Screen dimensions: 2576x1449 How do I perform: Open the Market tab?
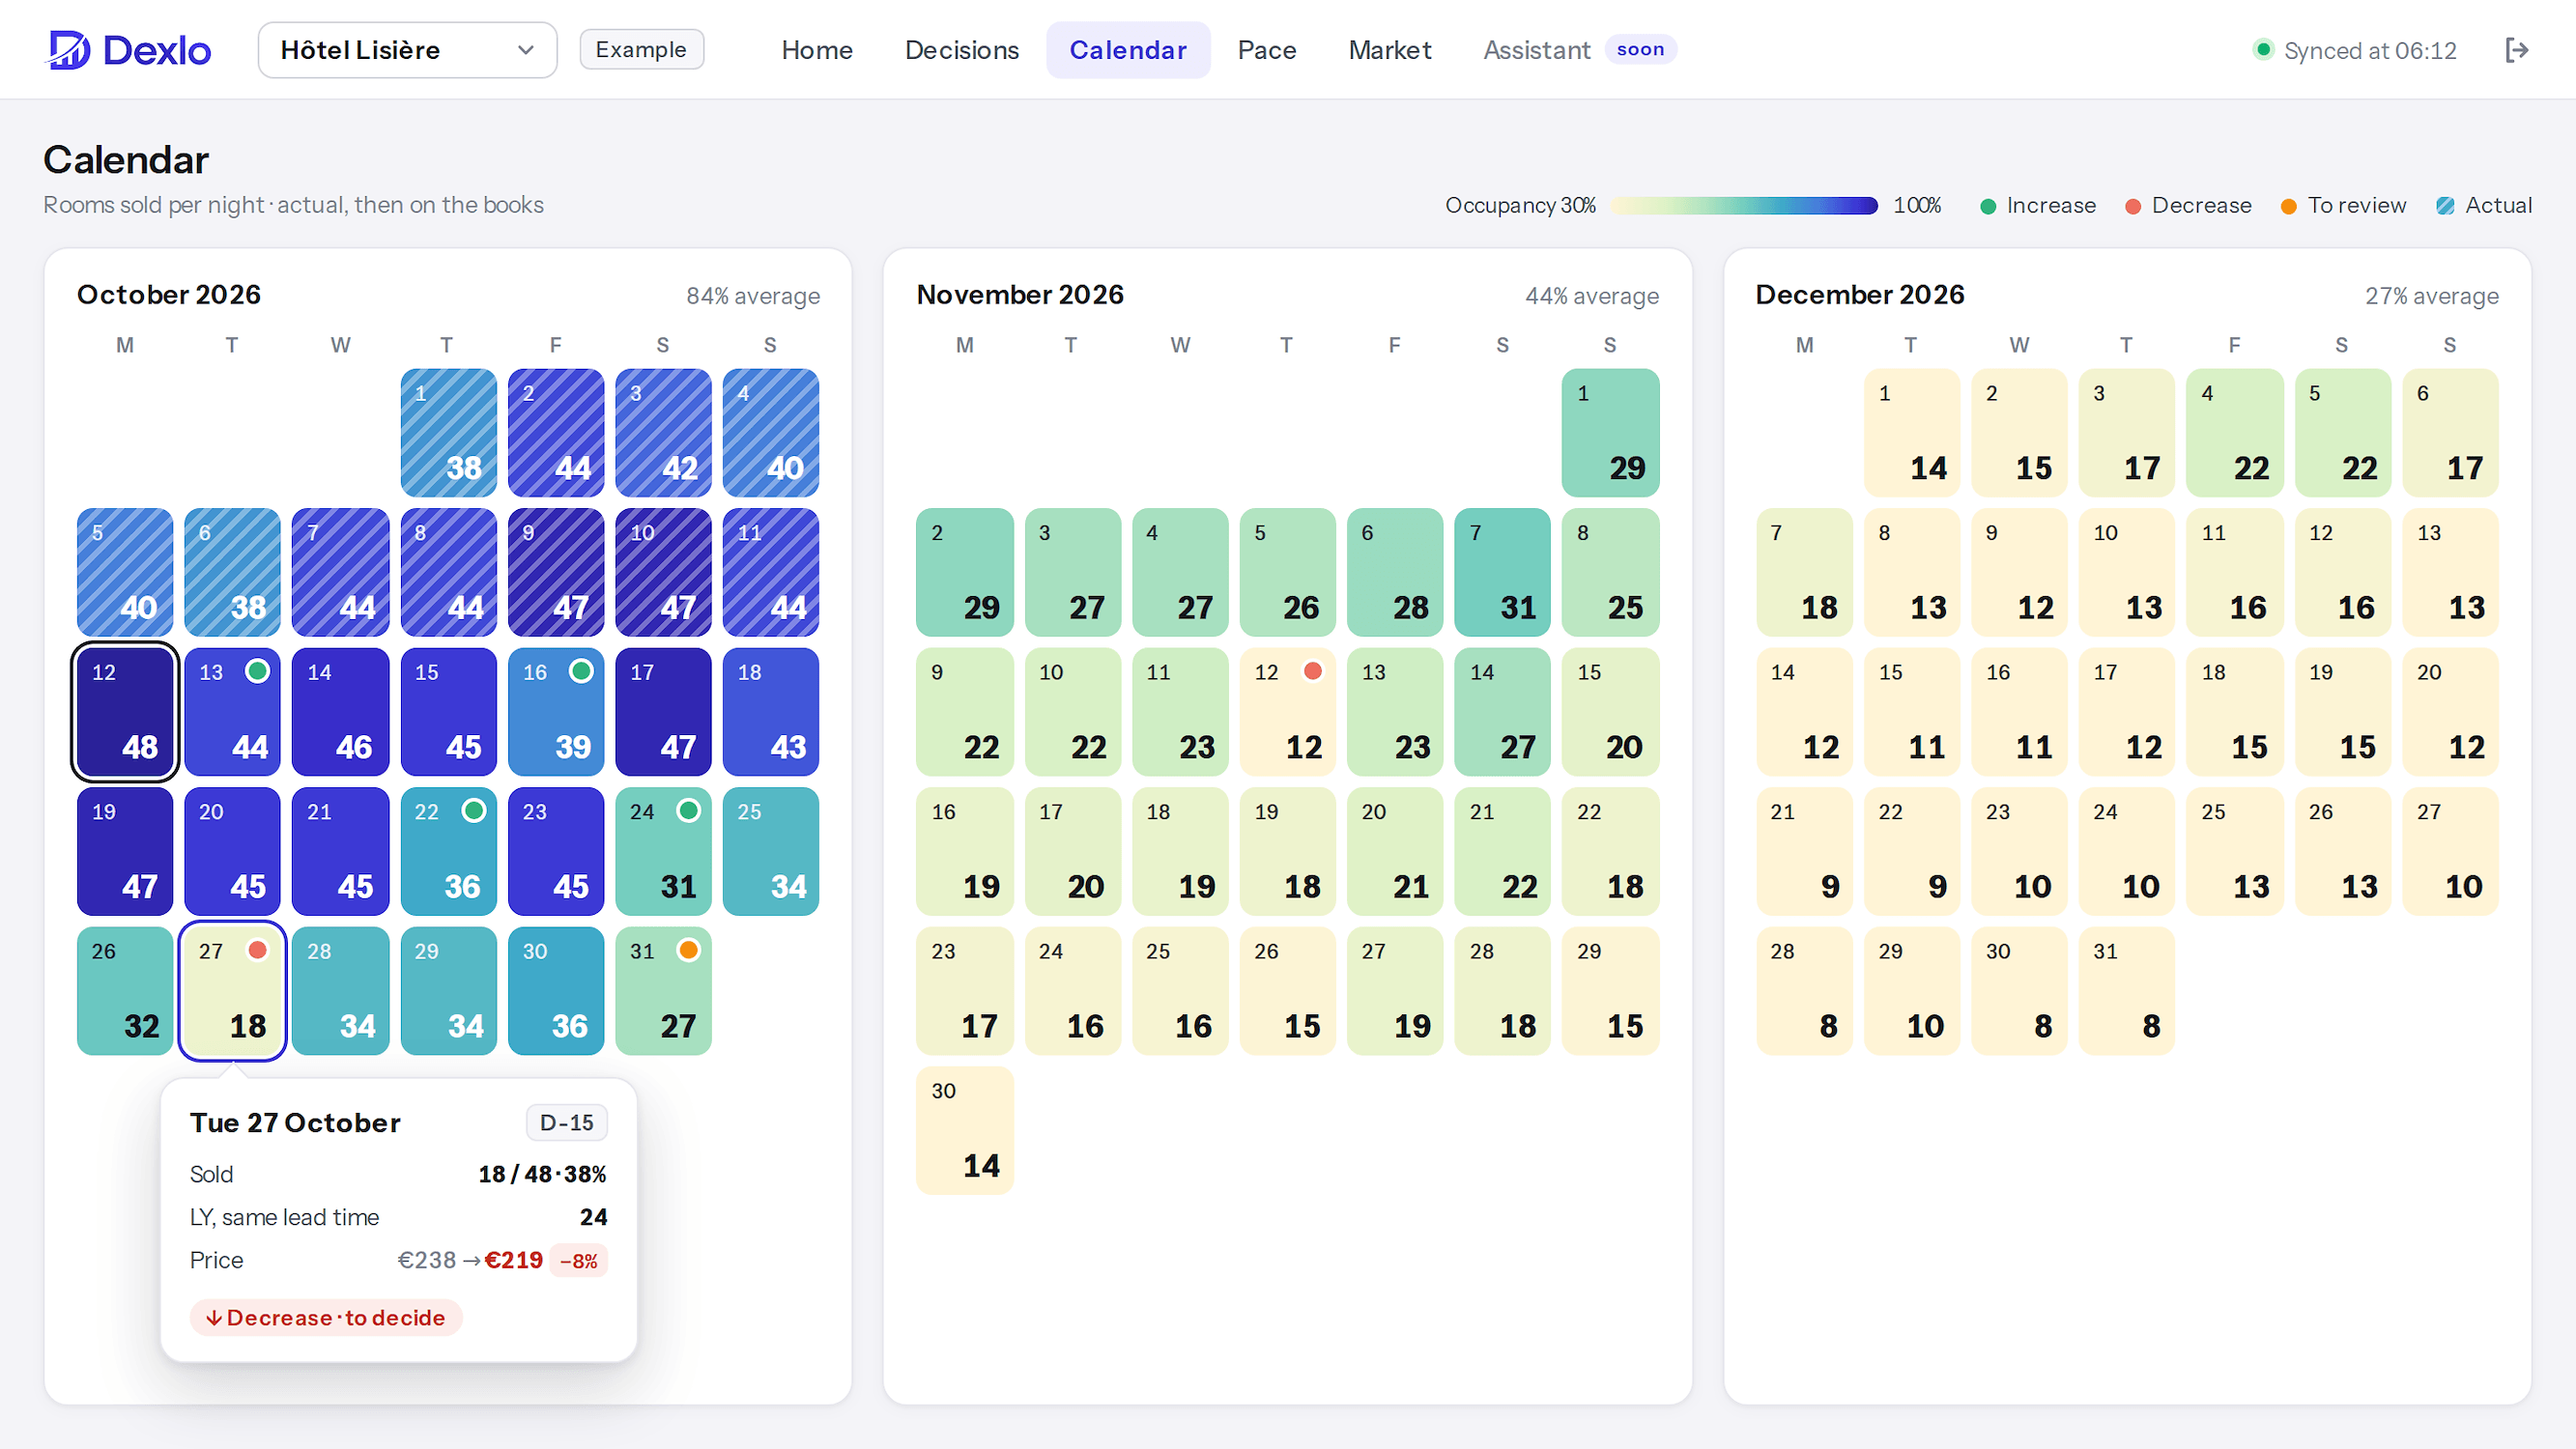click(x=1390, y=50)
